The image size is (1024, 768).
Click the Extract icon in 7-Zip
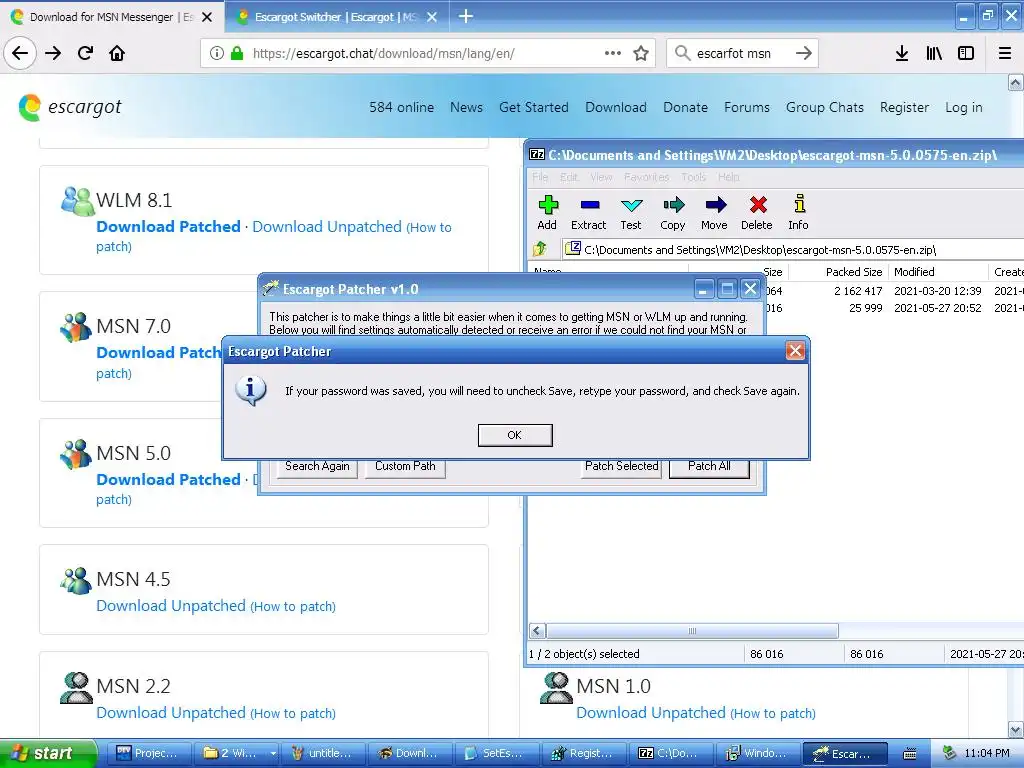click(588, 213)
